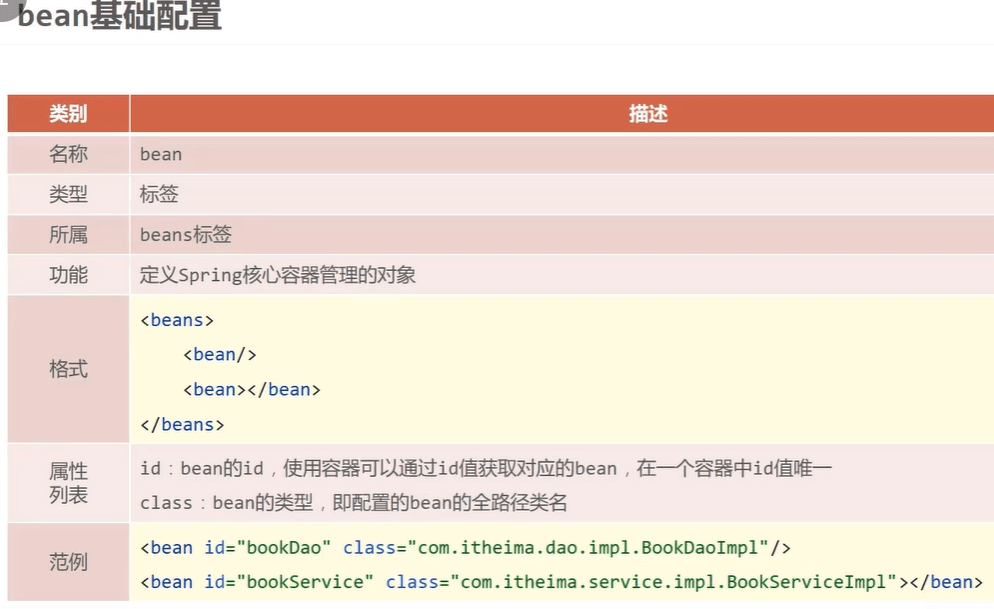Image resolution: width=994 pixels, height=609 pixels.
Task: Select the 描述 column header
Action: (648, 114)
